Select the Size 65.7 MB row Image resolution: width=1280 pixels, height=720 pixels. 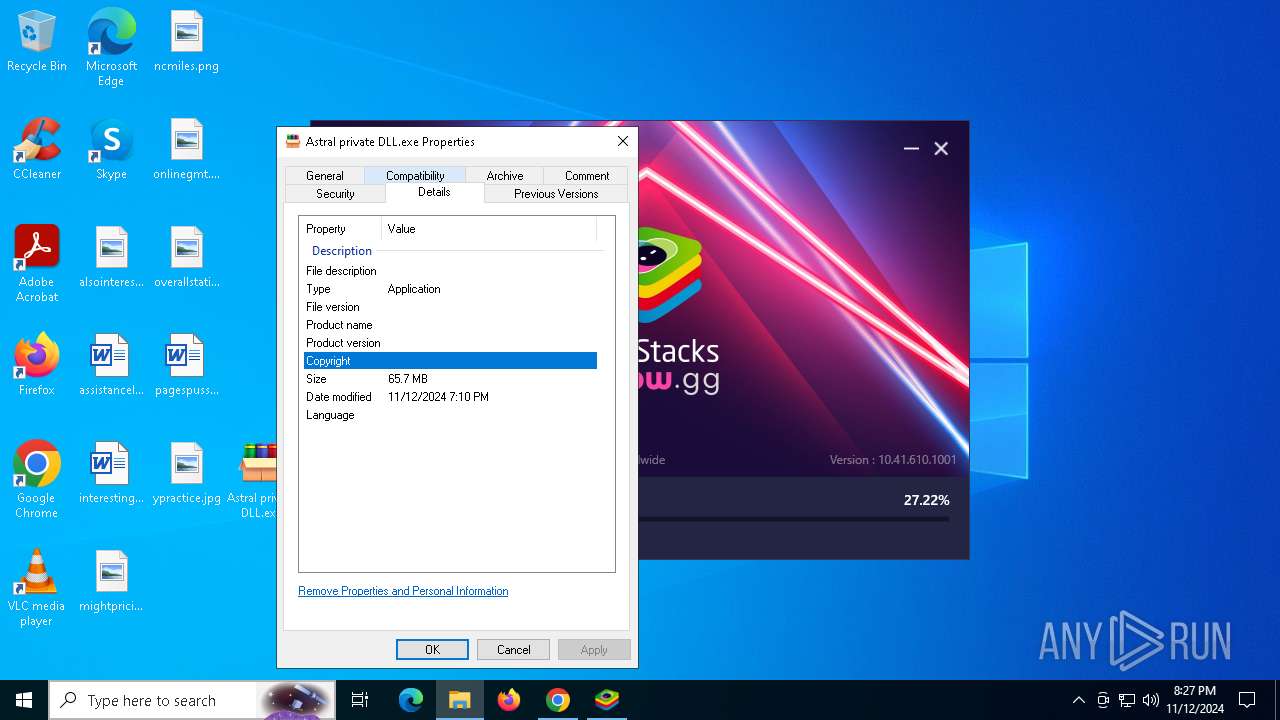[450, 379]
